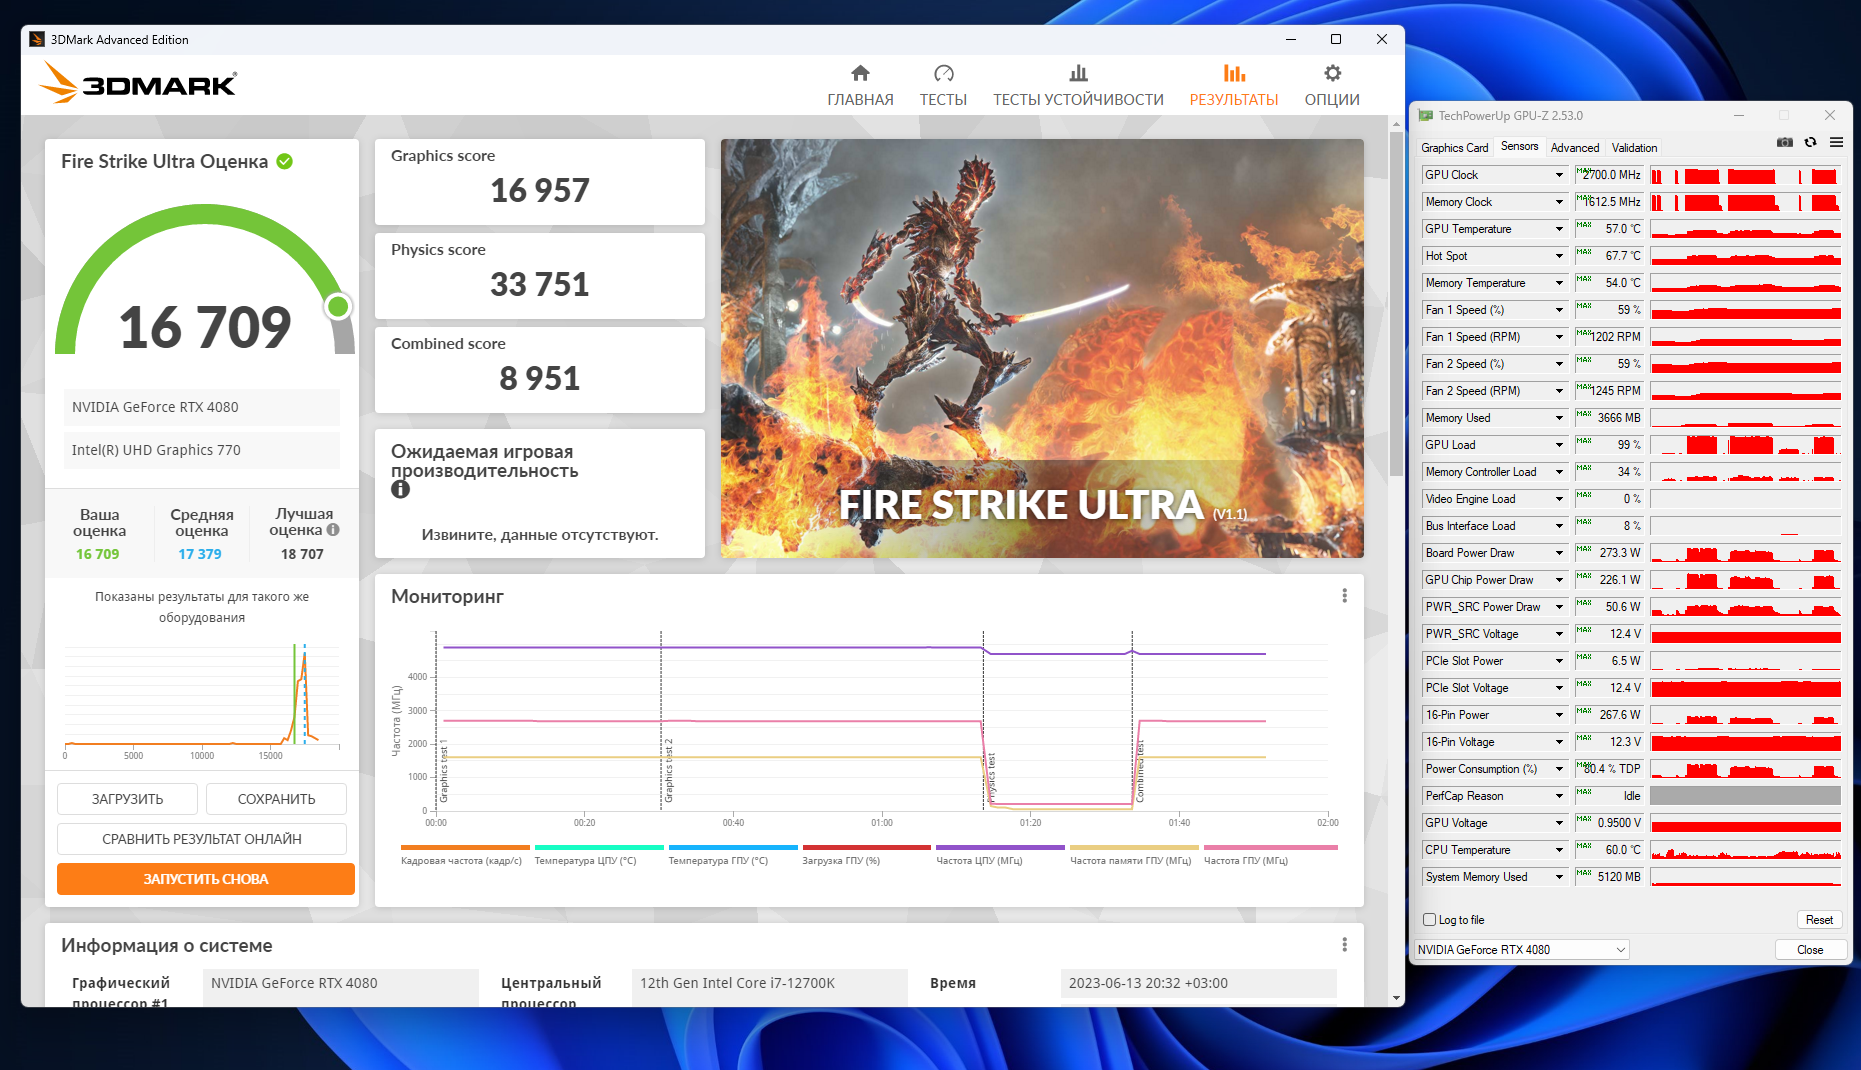Viewport: 1861px width, 1070px height.
Task: Open GPU-Z Validation tab
Action: tap(1635, 148)
